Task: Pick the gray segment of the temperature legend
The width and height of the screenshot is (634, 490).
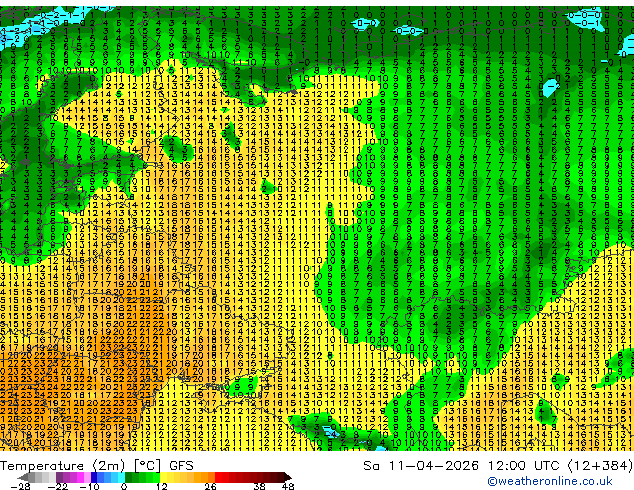Action: point(31,477)
